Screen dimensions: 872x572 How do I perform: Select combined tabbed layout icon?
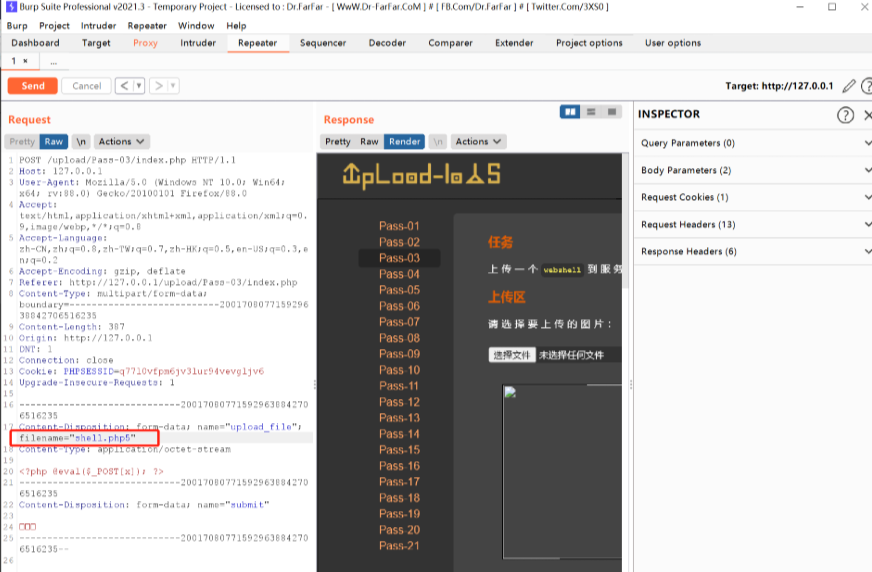pyautogui.click(x=612, y=112)
